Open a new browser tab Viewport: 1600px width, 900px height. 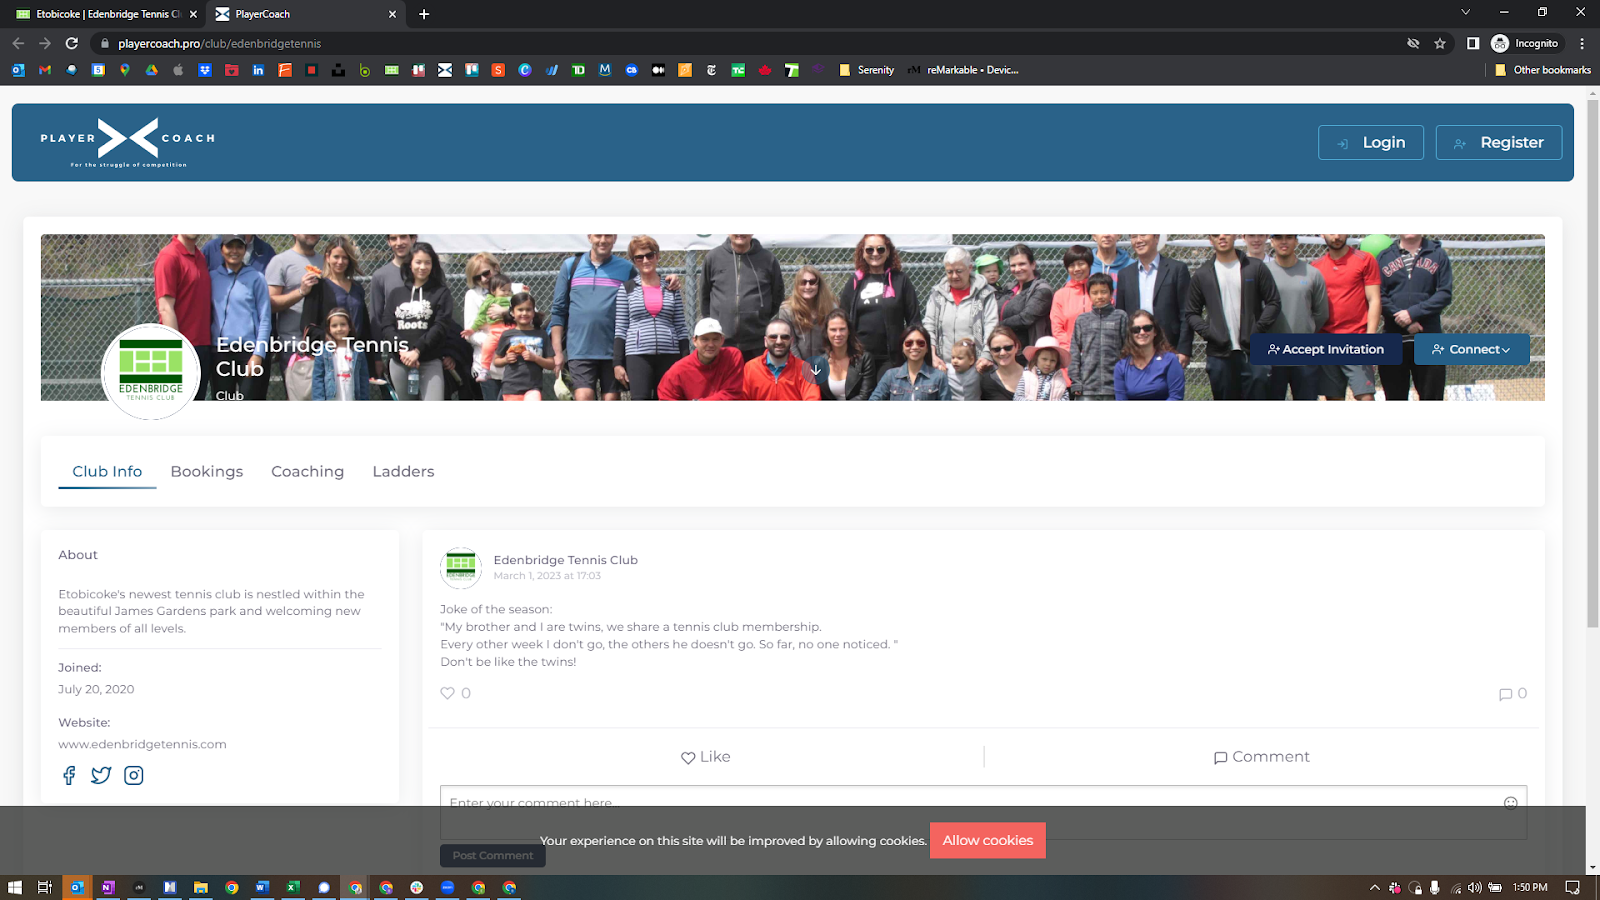pos(424,14)
